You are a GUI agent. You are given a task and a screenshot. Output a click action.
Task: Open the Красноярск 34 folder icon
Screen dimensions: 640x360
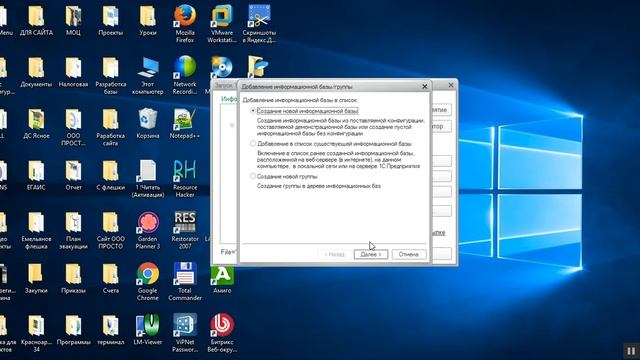point(36,326)
